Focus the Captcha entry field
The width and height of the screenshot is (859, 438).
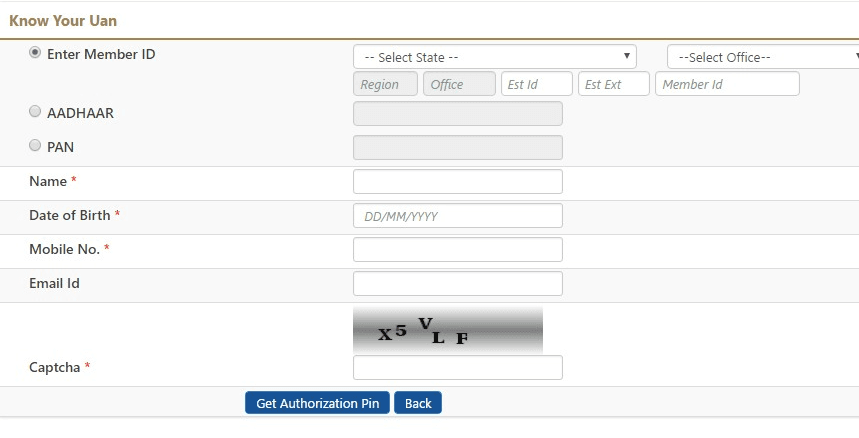(x=458, y=367)
